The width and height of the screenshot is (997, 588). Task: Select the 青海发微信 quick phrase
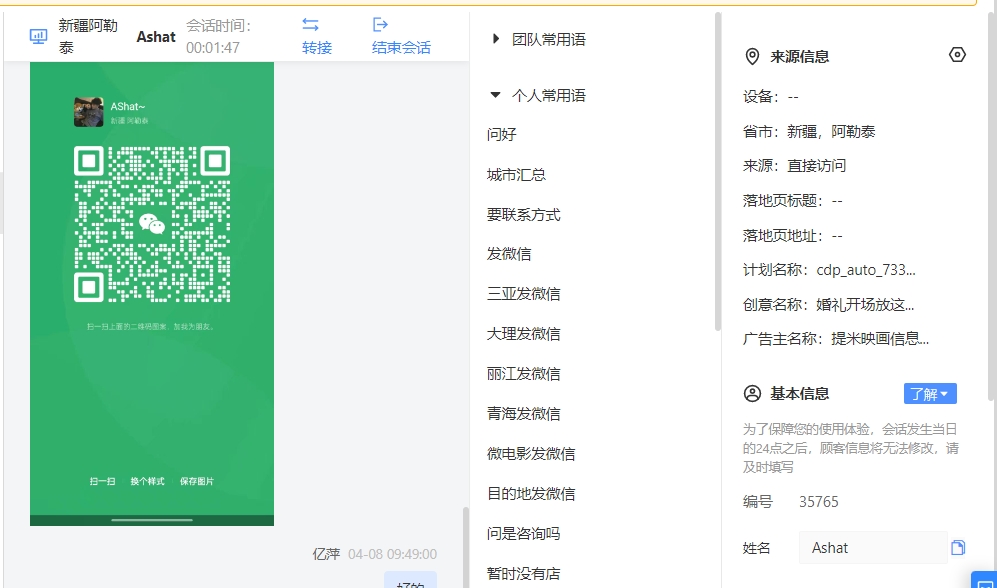point(523,414)
